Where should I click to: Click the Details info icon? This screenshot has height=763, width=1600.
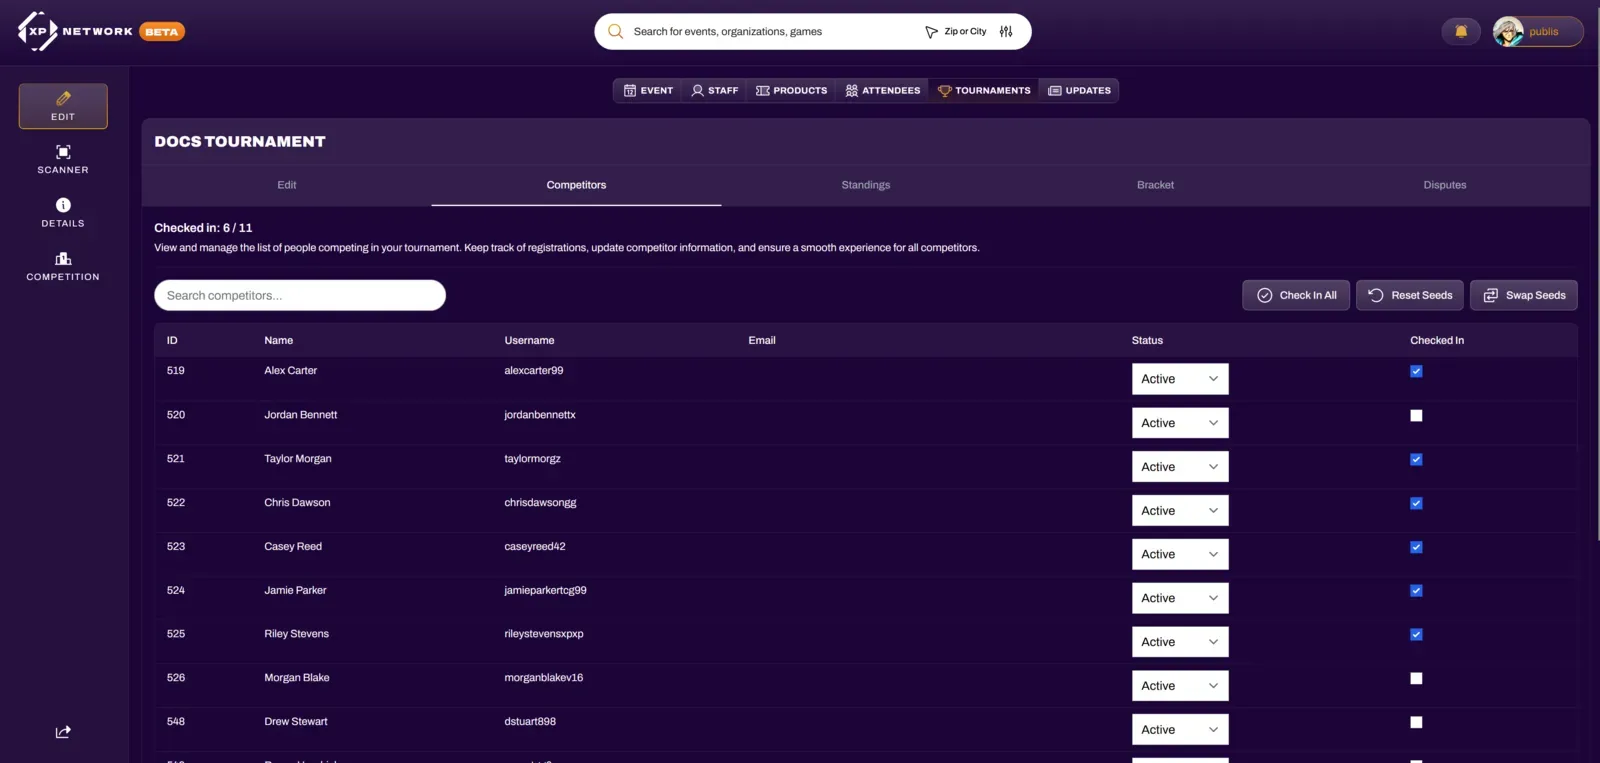tap(63, 205)
